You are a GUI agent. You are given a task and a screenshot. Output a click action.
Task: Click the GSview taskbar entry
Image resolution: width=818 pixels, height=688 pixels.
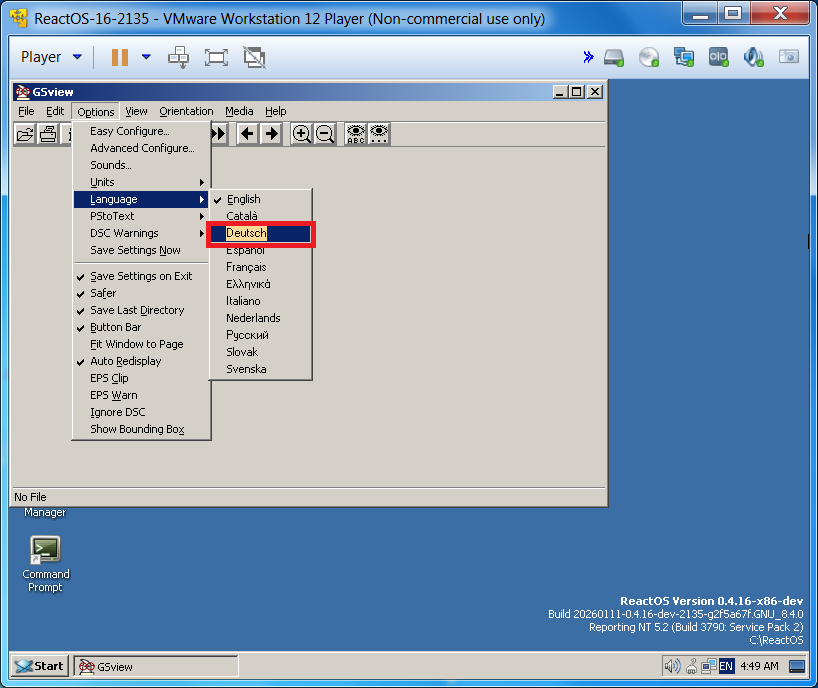155,666
